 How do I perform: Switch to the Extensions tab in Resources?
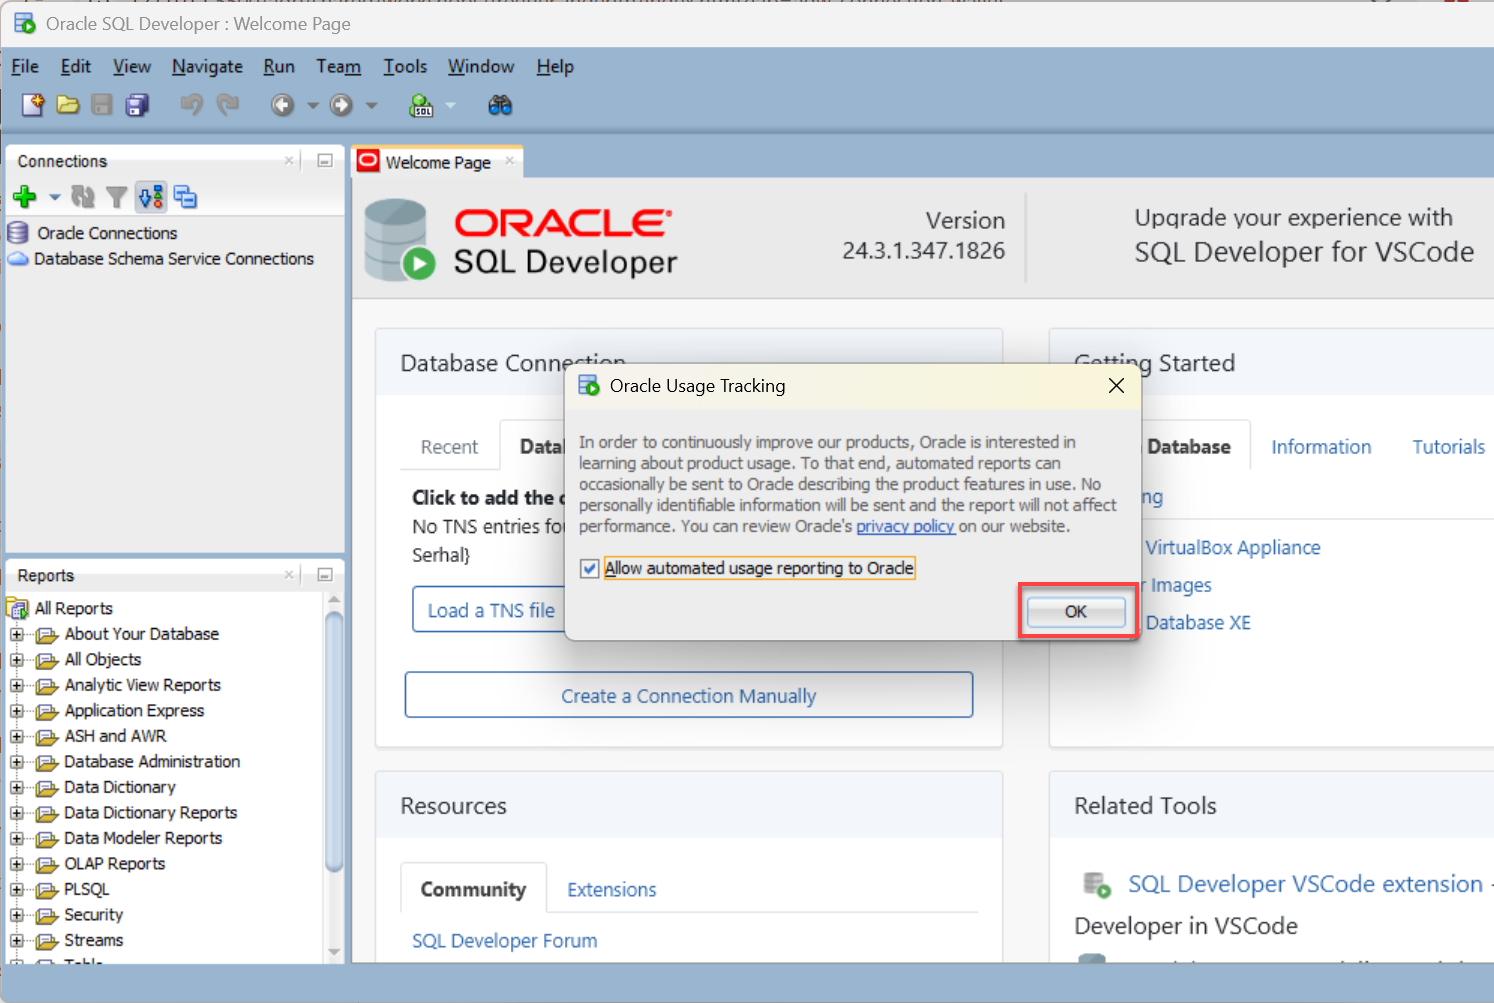coord(611,890)
